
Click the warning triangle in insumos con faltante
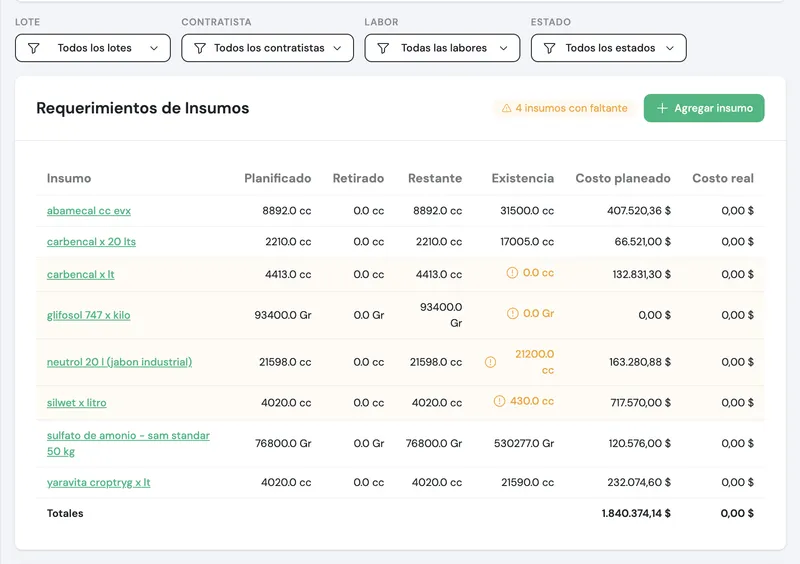(506, 108)
